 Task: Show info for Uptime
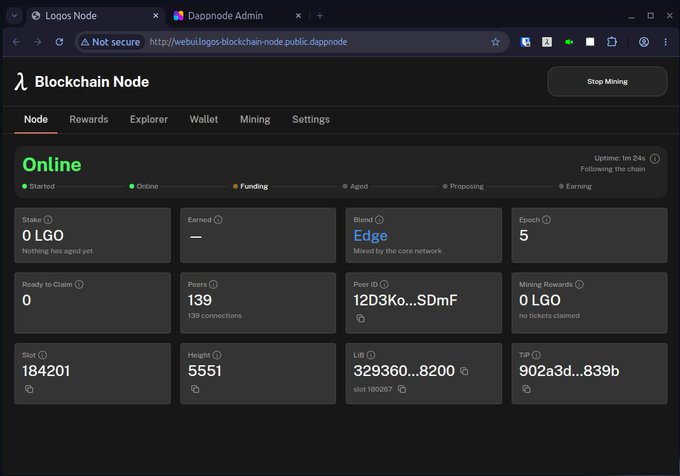point(655,159)
